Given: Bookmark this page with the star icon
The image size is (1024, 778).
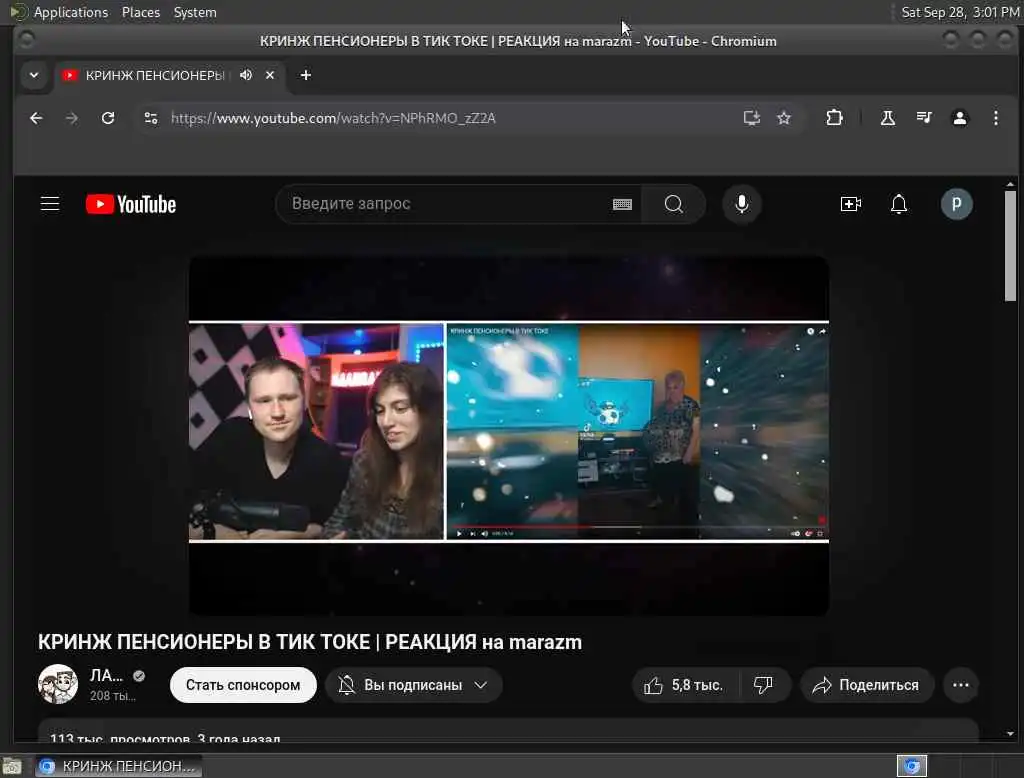Looking at the screenshot, I should pos(784,118).
